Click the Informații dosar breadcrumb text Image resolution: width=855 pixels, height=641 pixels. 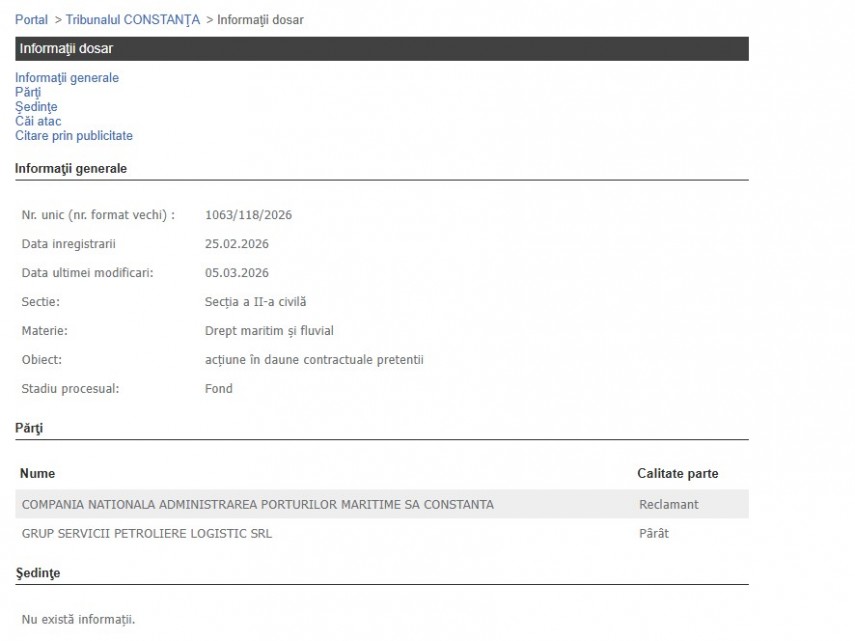[260, 20]
